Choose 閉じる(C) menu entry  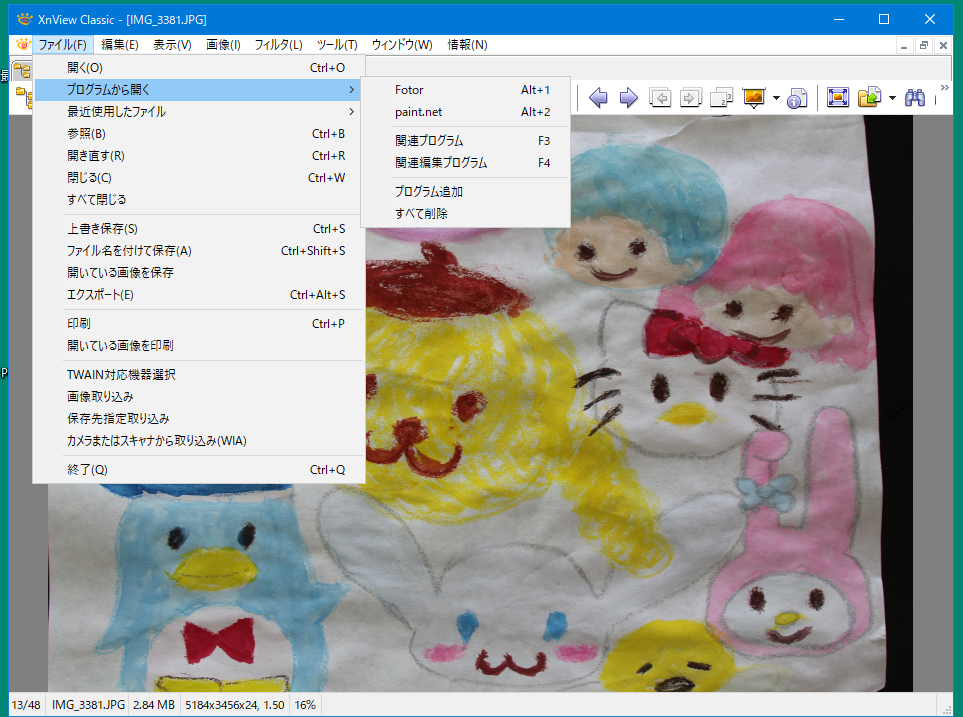coord(198,178)
